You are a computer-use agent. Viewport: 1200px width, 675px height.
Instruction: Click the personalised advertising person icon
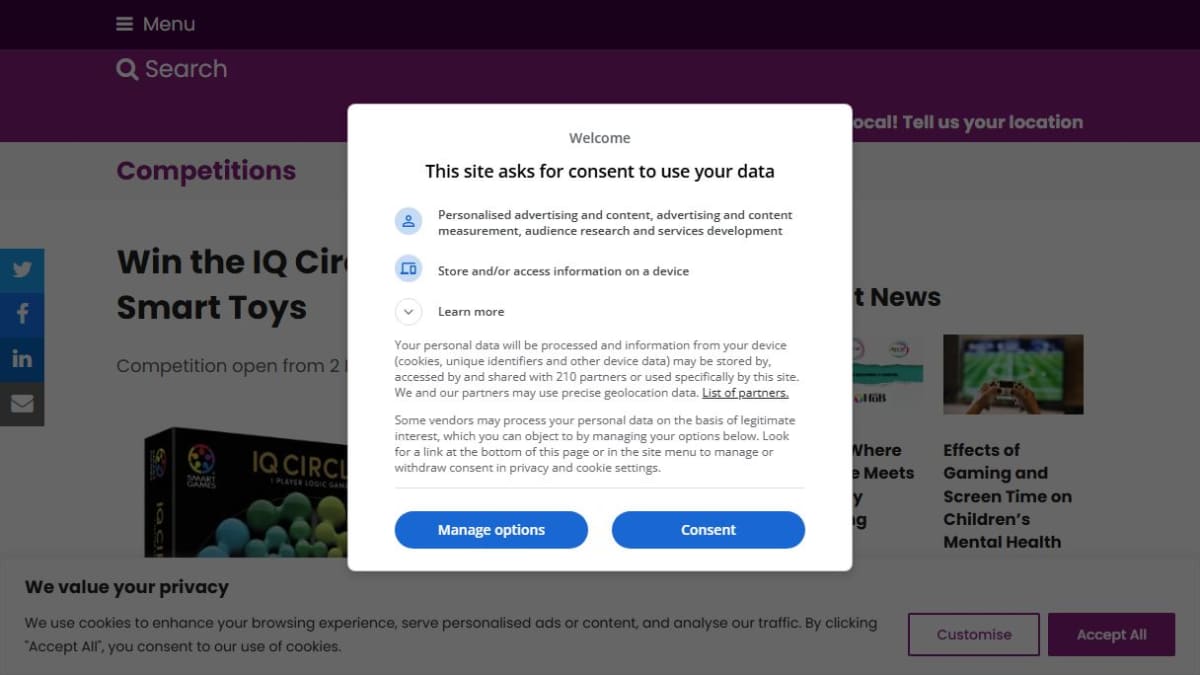[x=408, y=222]
